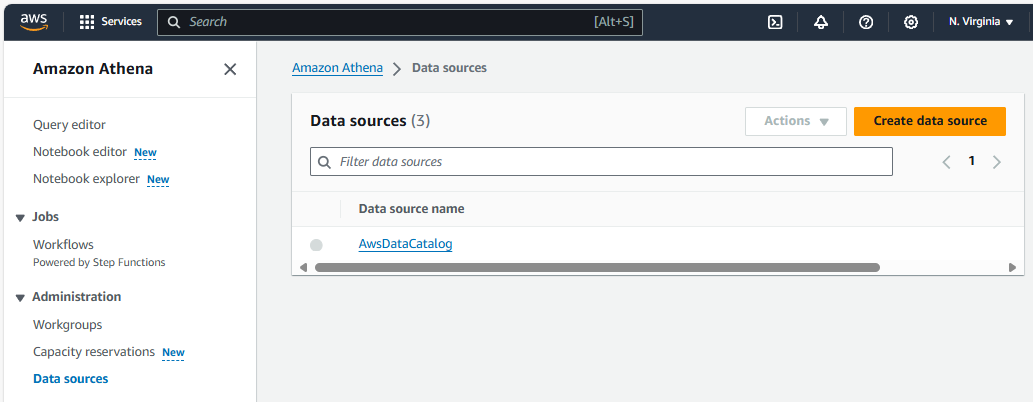The image size is (1033, 402).
Task: Click the Data sources (3) heading
Action: pyautogui.click(x=370, y=121)
